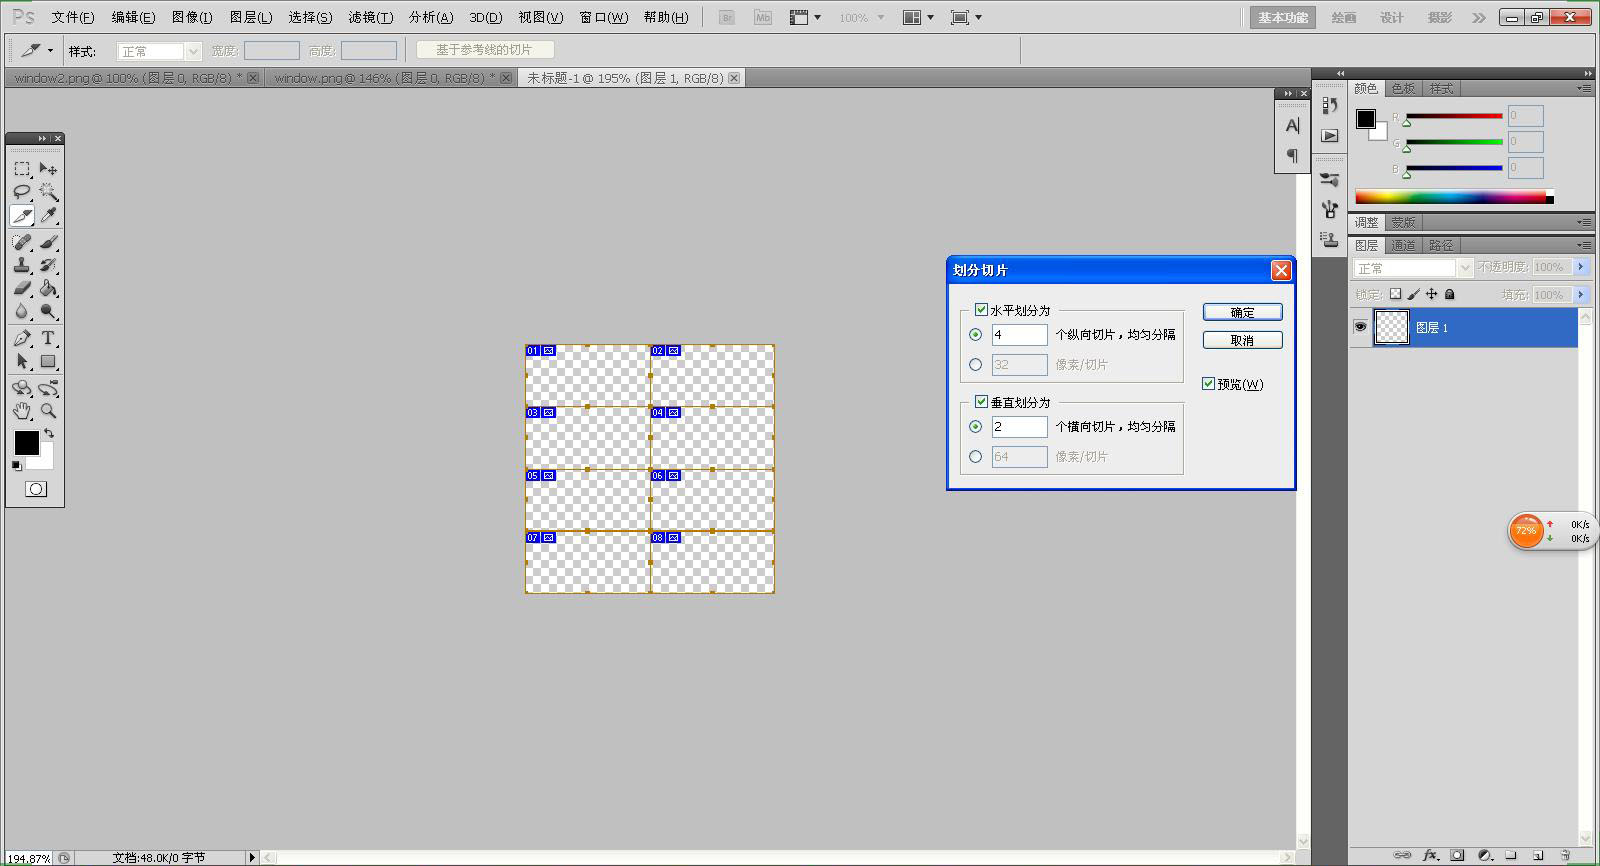Select the Horizontal Type tool

click(48, 338)
